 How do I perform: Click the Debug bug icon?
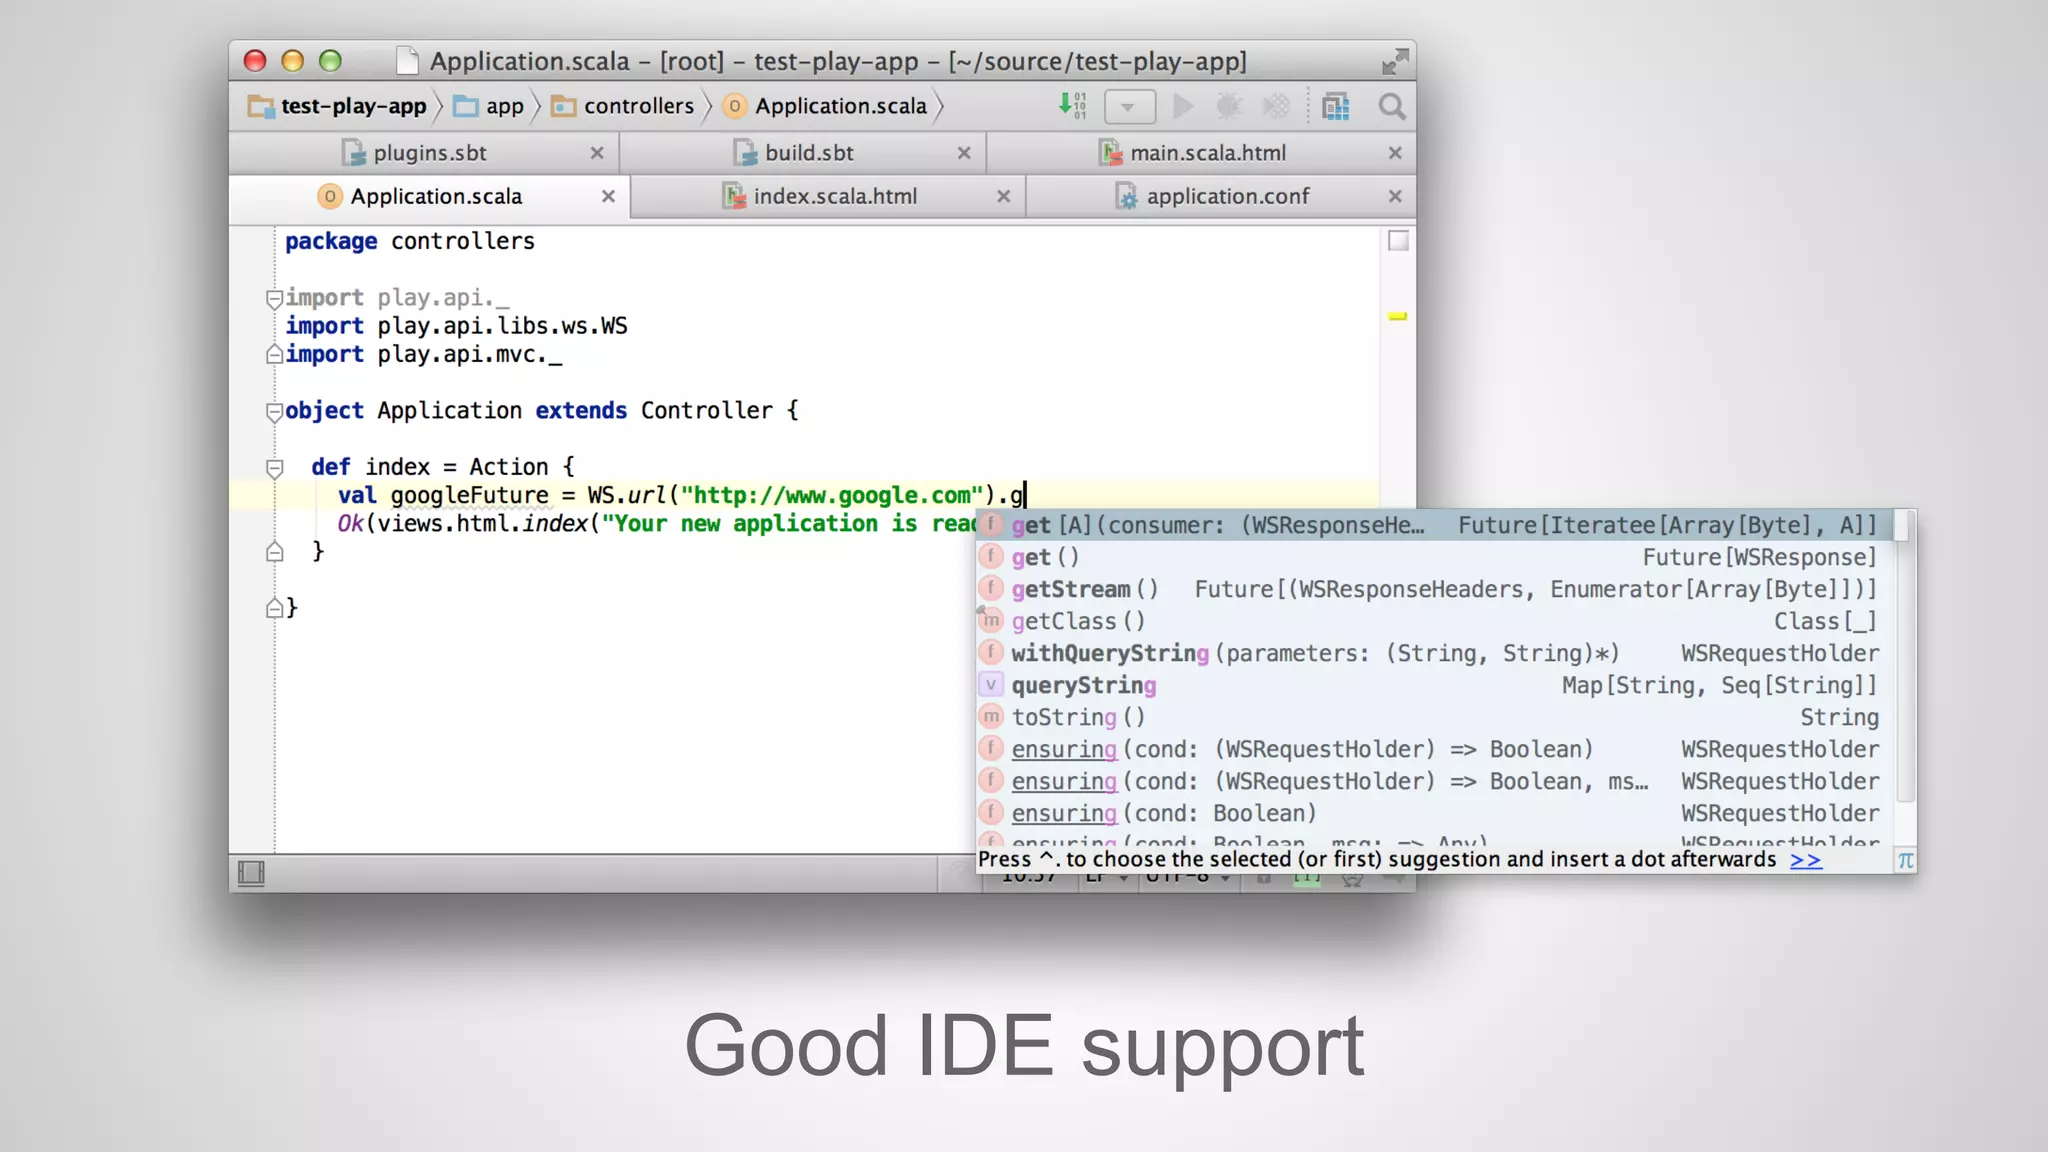pyautogui.click(x=1229, y=106)
